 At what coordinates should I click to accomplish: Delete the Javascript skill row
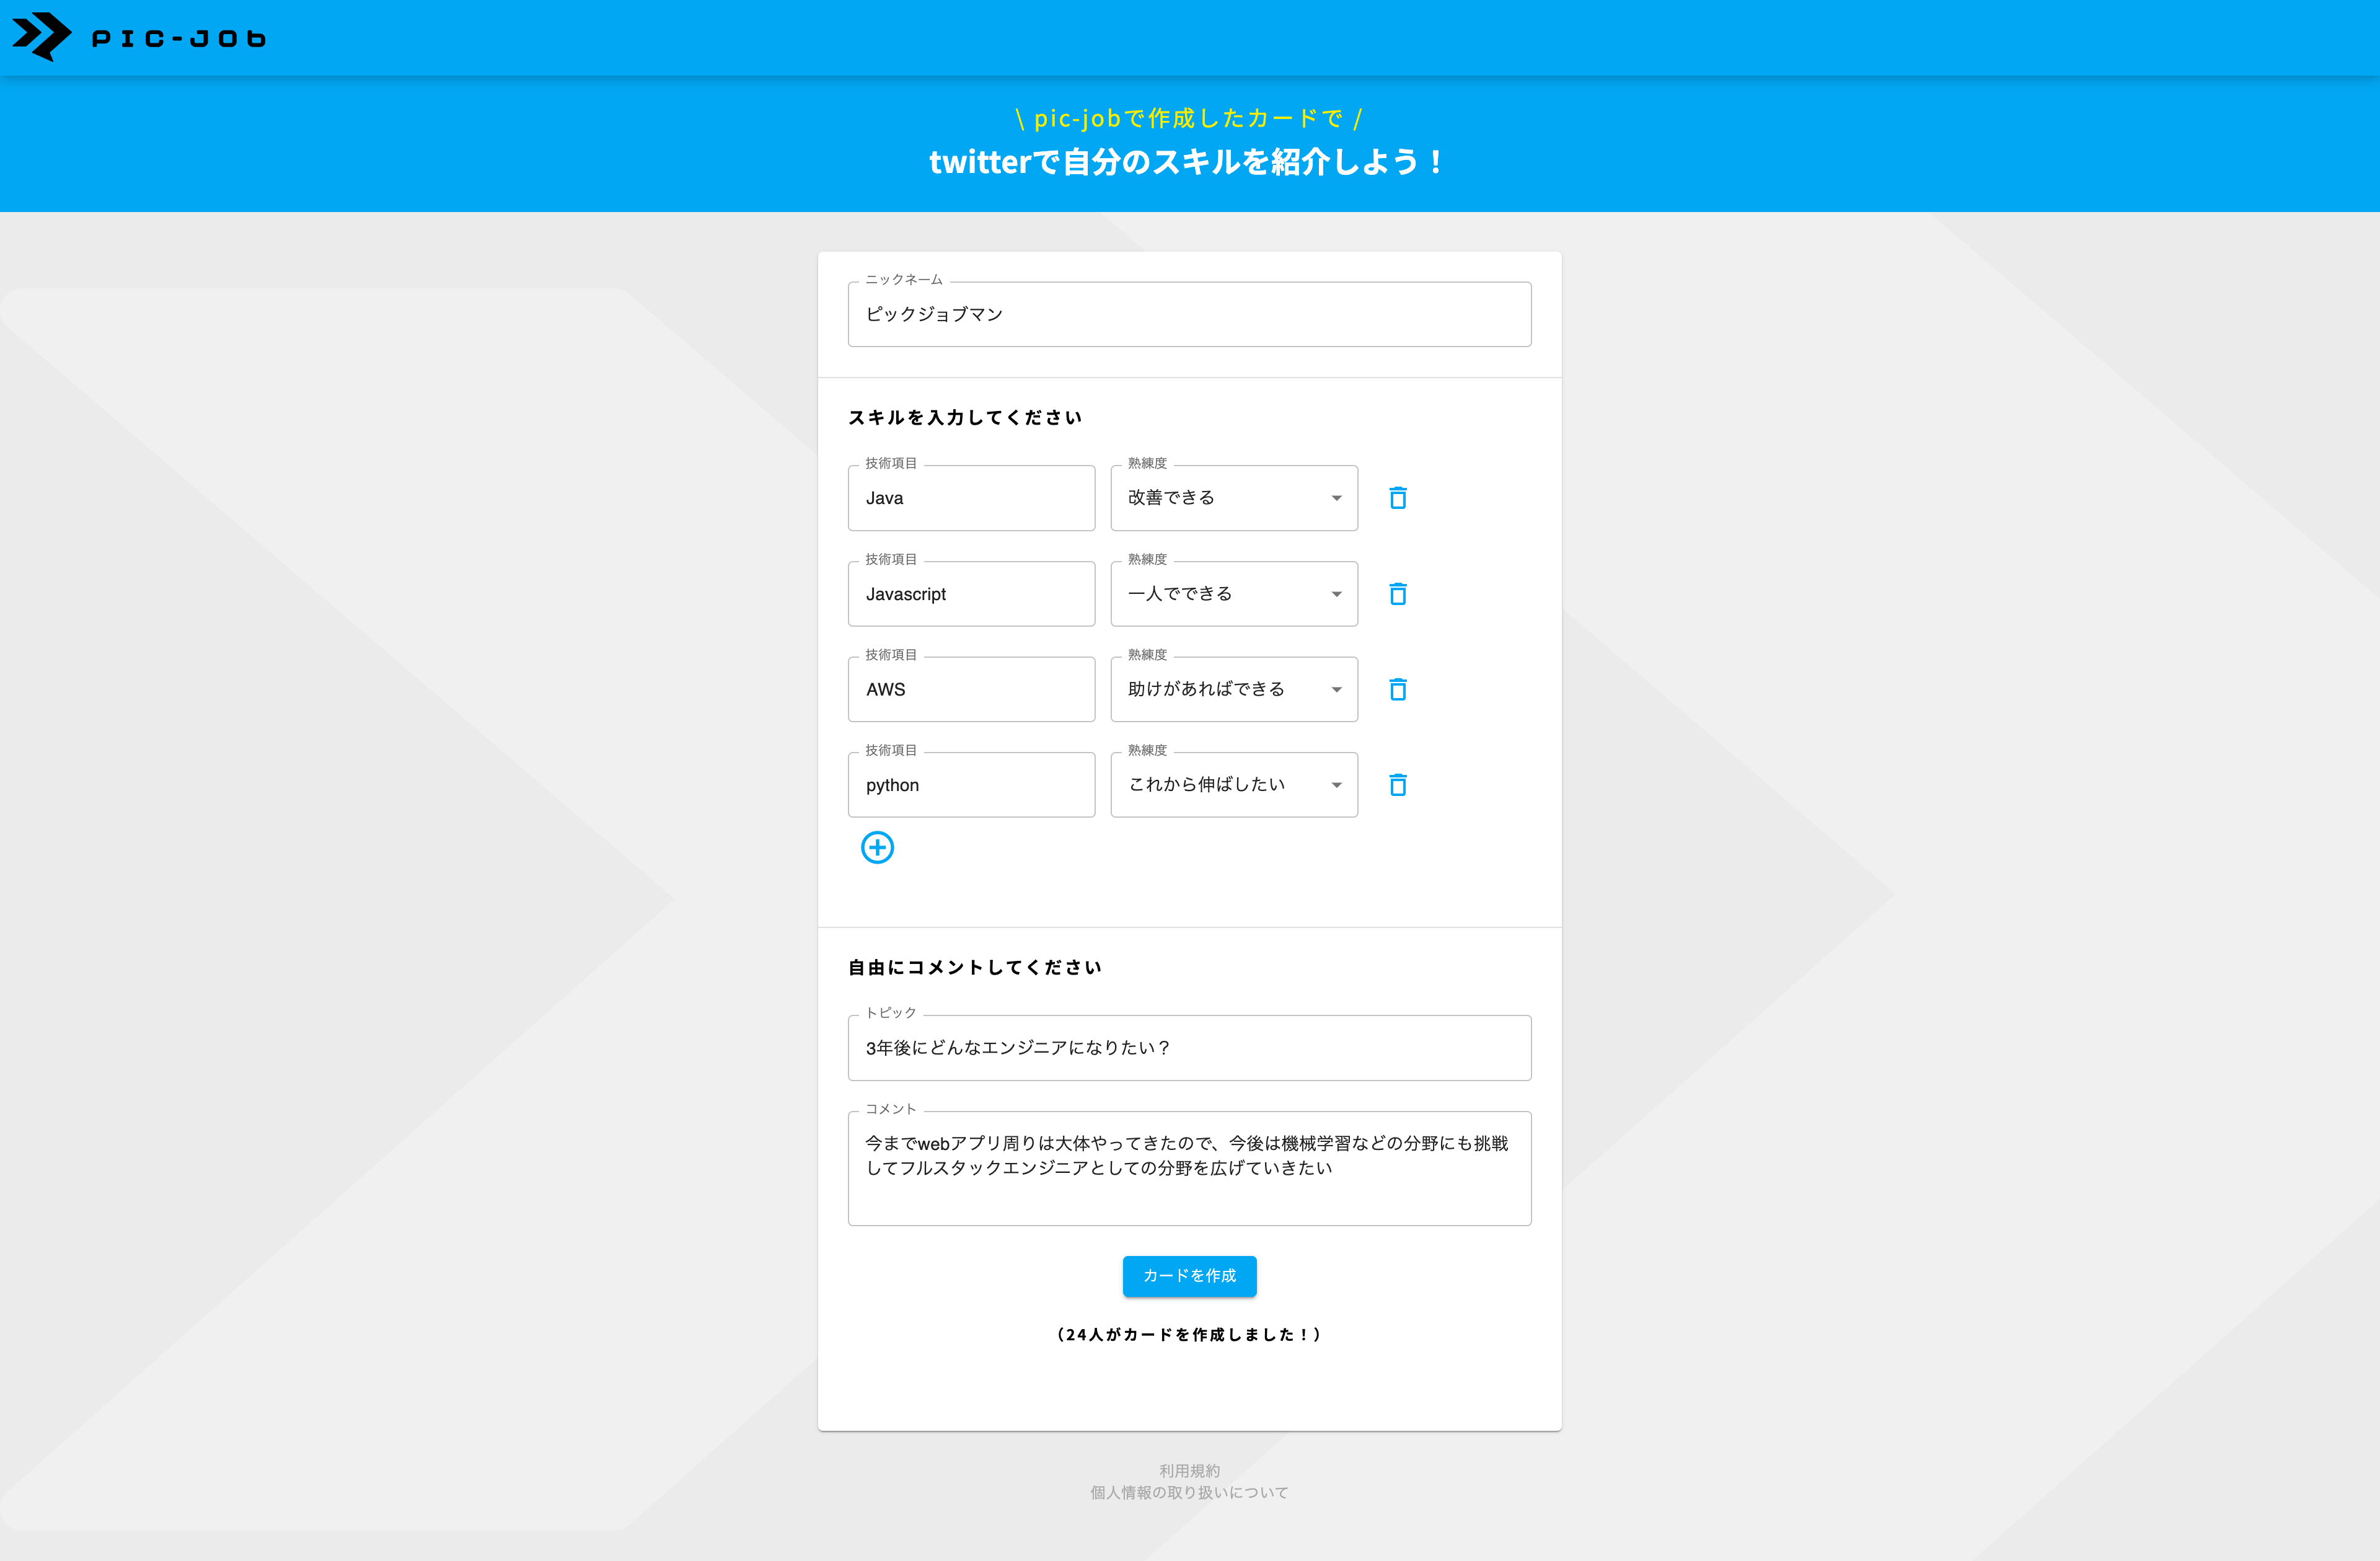coord(1397,593)
